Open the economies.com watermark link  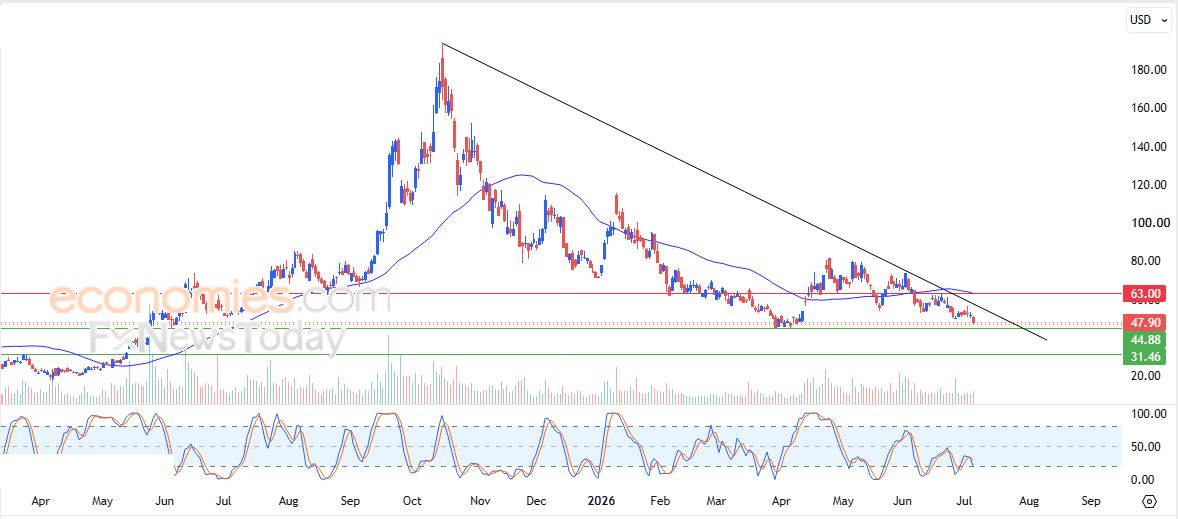coord(219,297)
